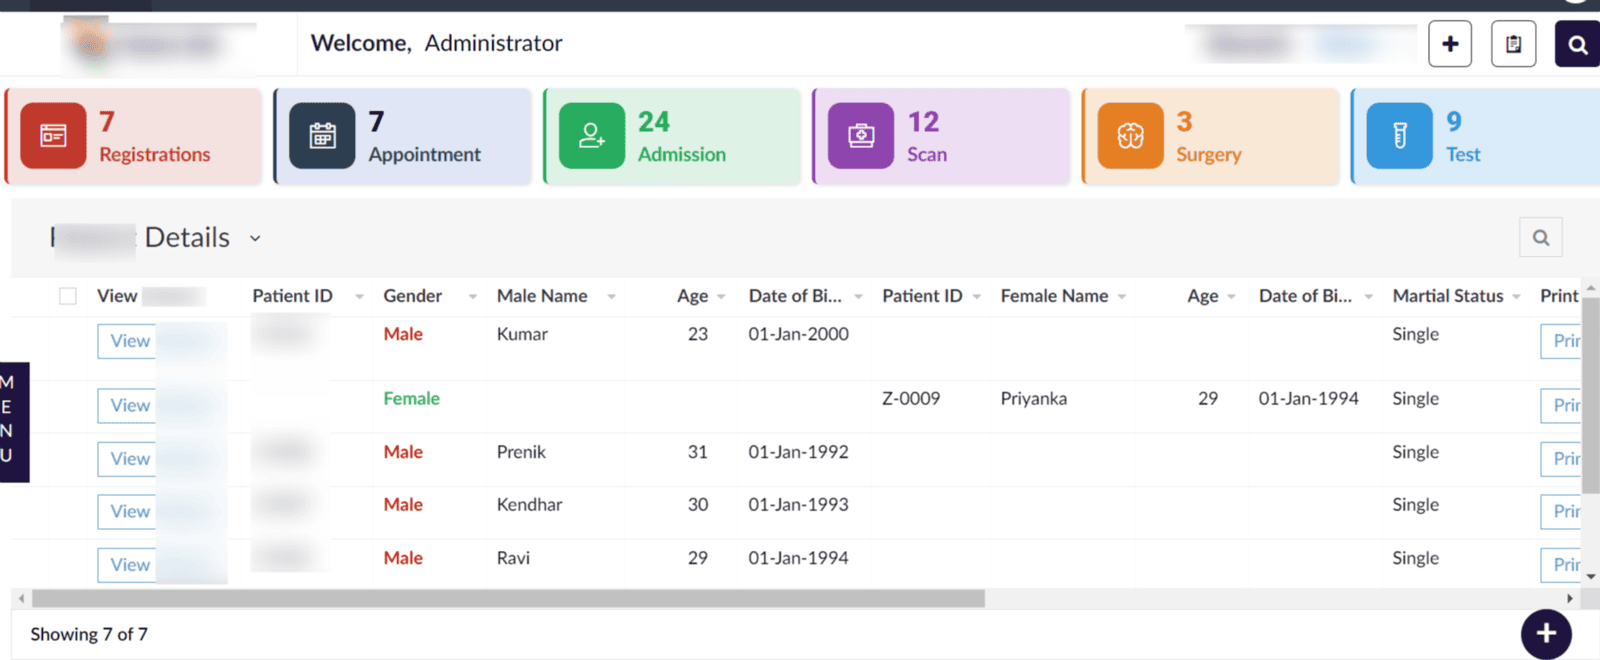Click the View button for Kumar

click(x=129, y=341)
